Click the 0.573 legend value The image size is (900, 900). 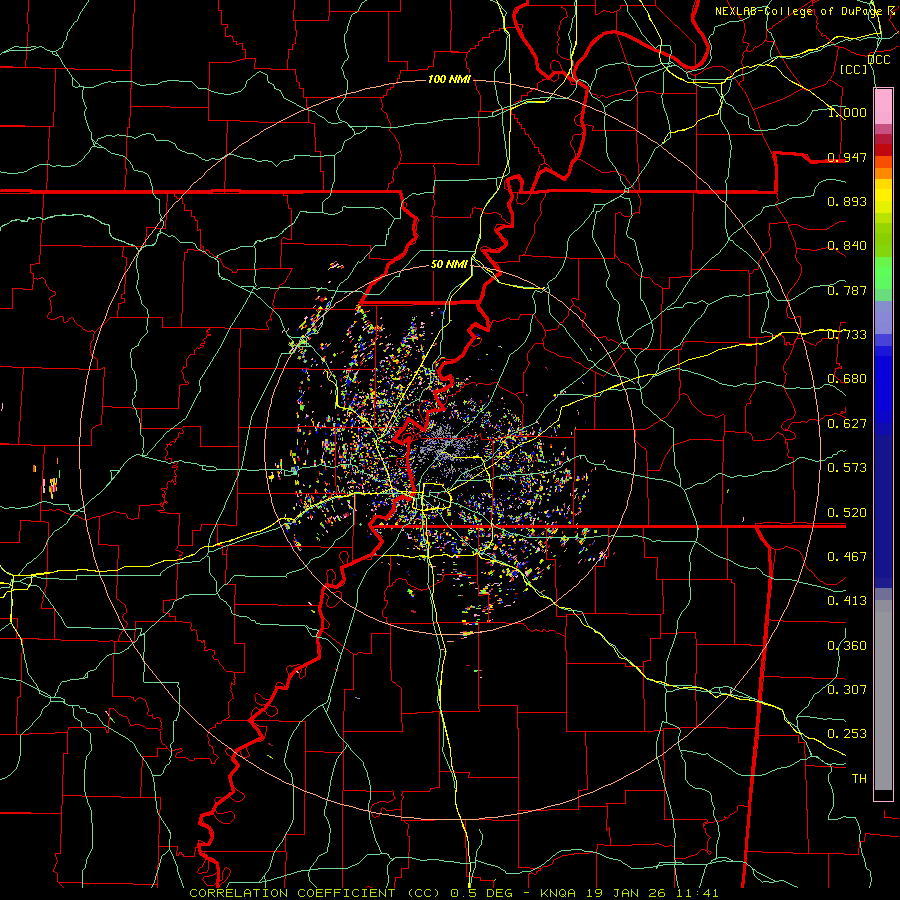point(847,468)
